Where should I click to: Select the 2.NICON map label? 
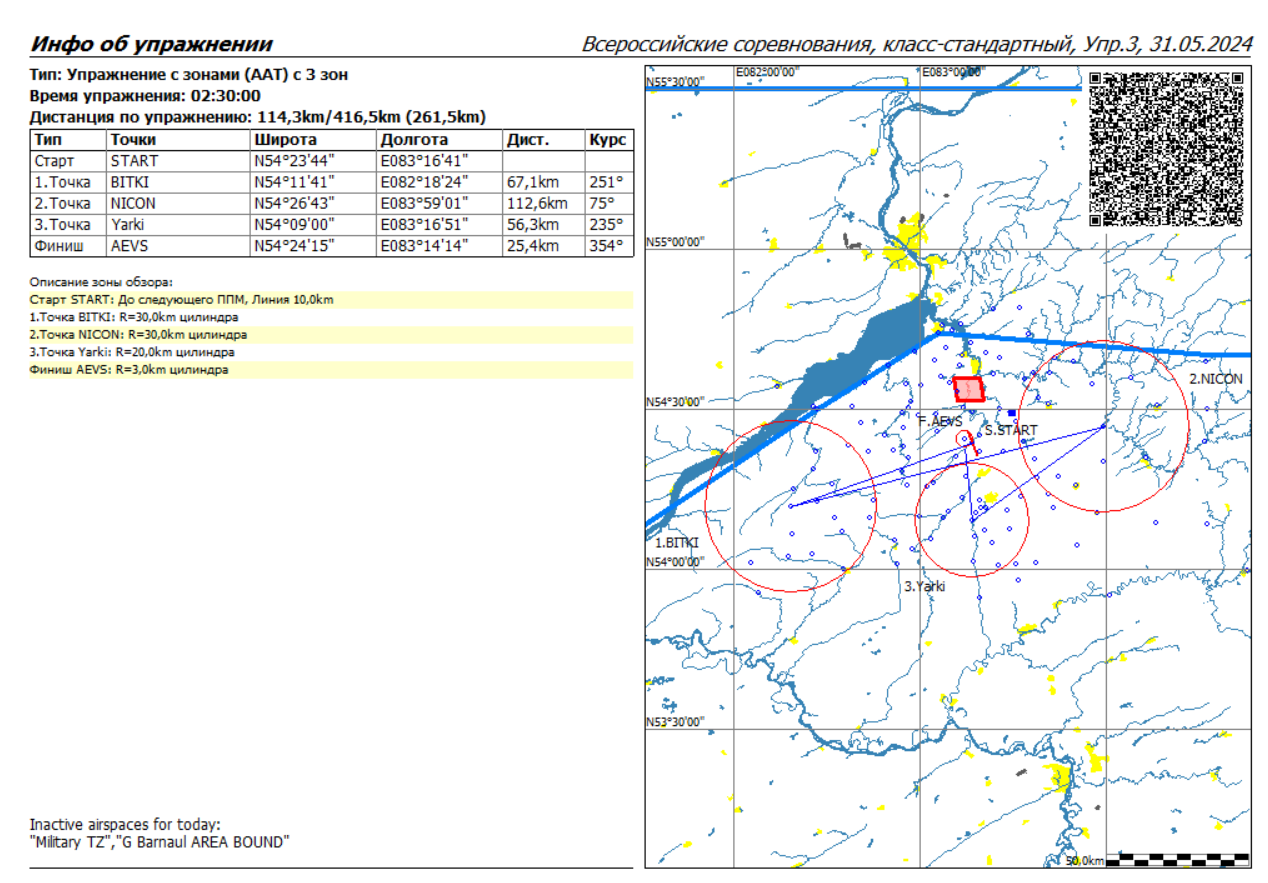click(x=1215, y=379)
